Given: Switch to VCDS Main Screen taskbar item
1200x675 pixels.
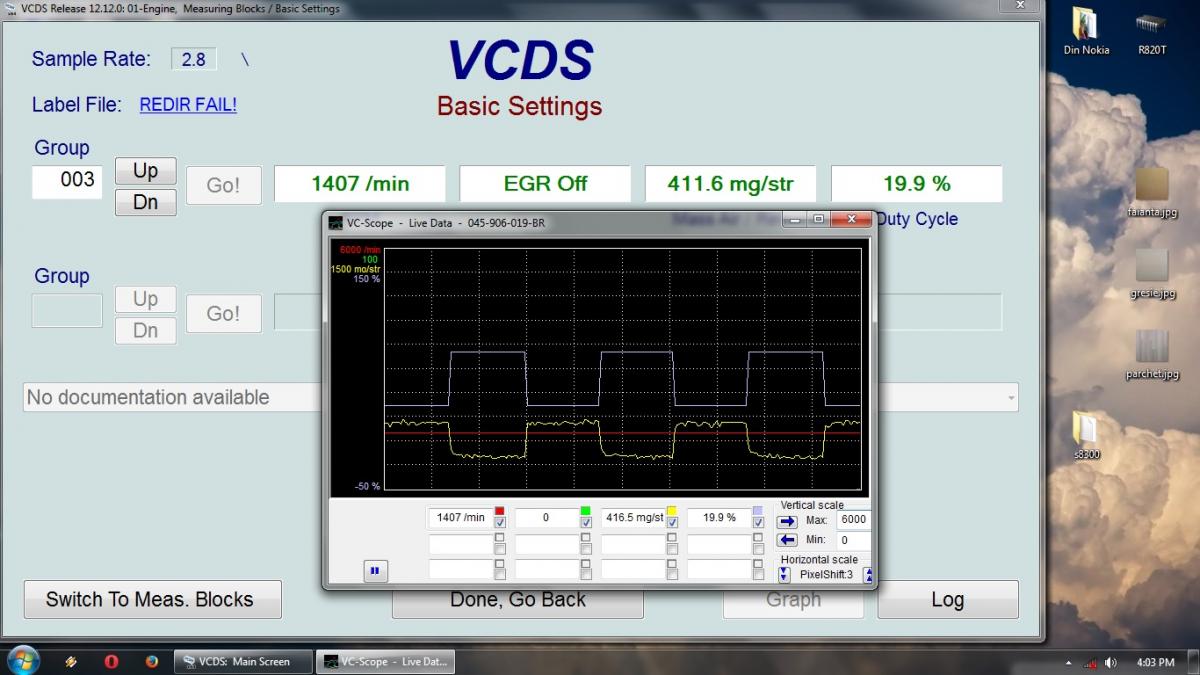Looking at the screenshot, I should 242,661.
